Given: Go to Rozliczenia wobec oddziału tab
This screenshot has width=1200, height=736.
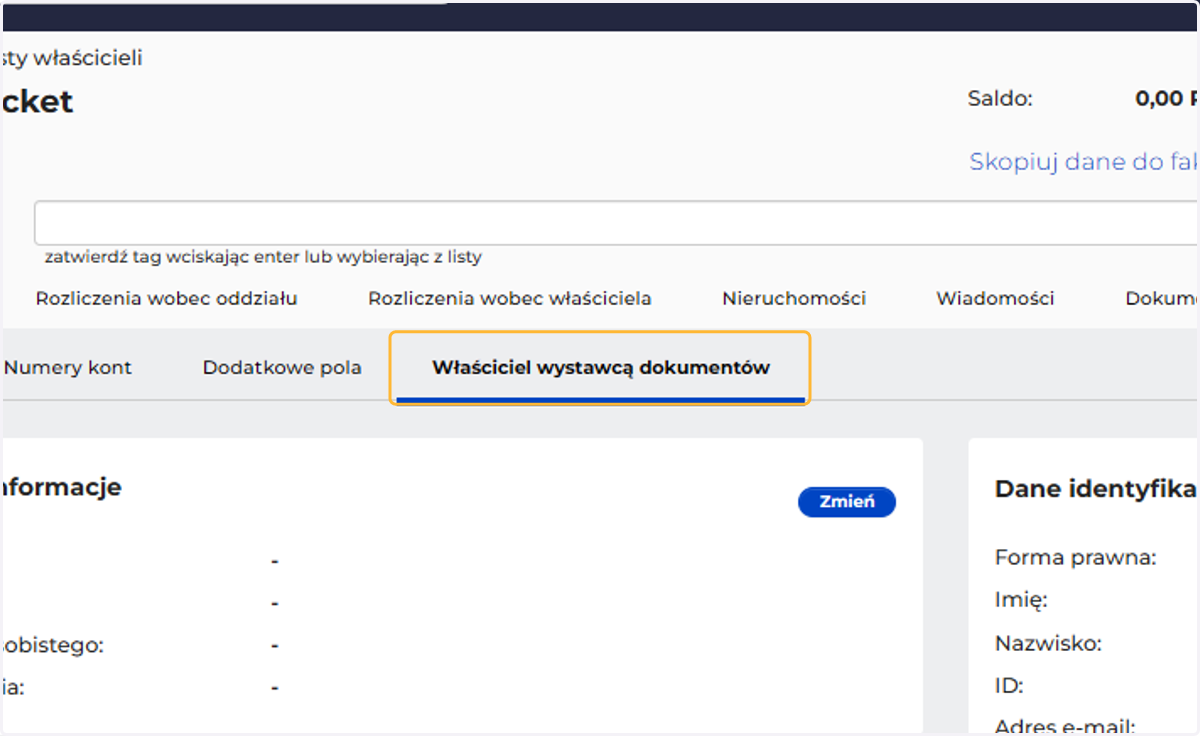Looking at the screenshot, I should pos(166,298).
